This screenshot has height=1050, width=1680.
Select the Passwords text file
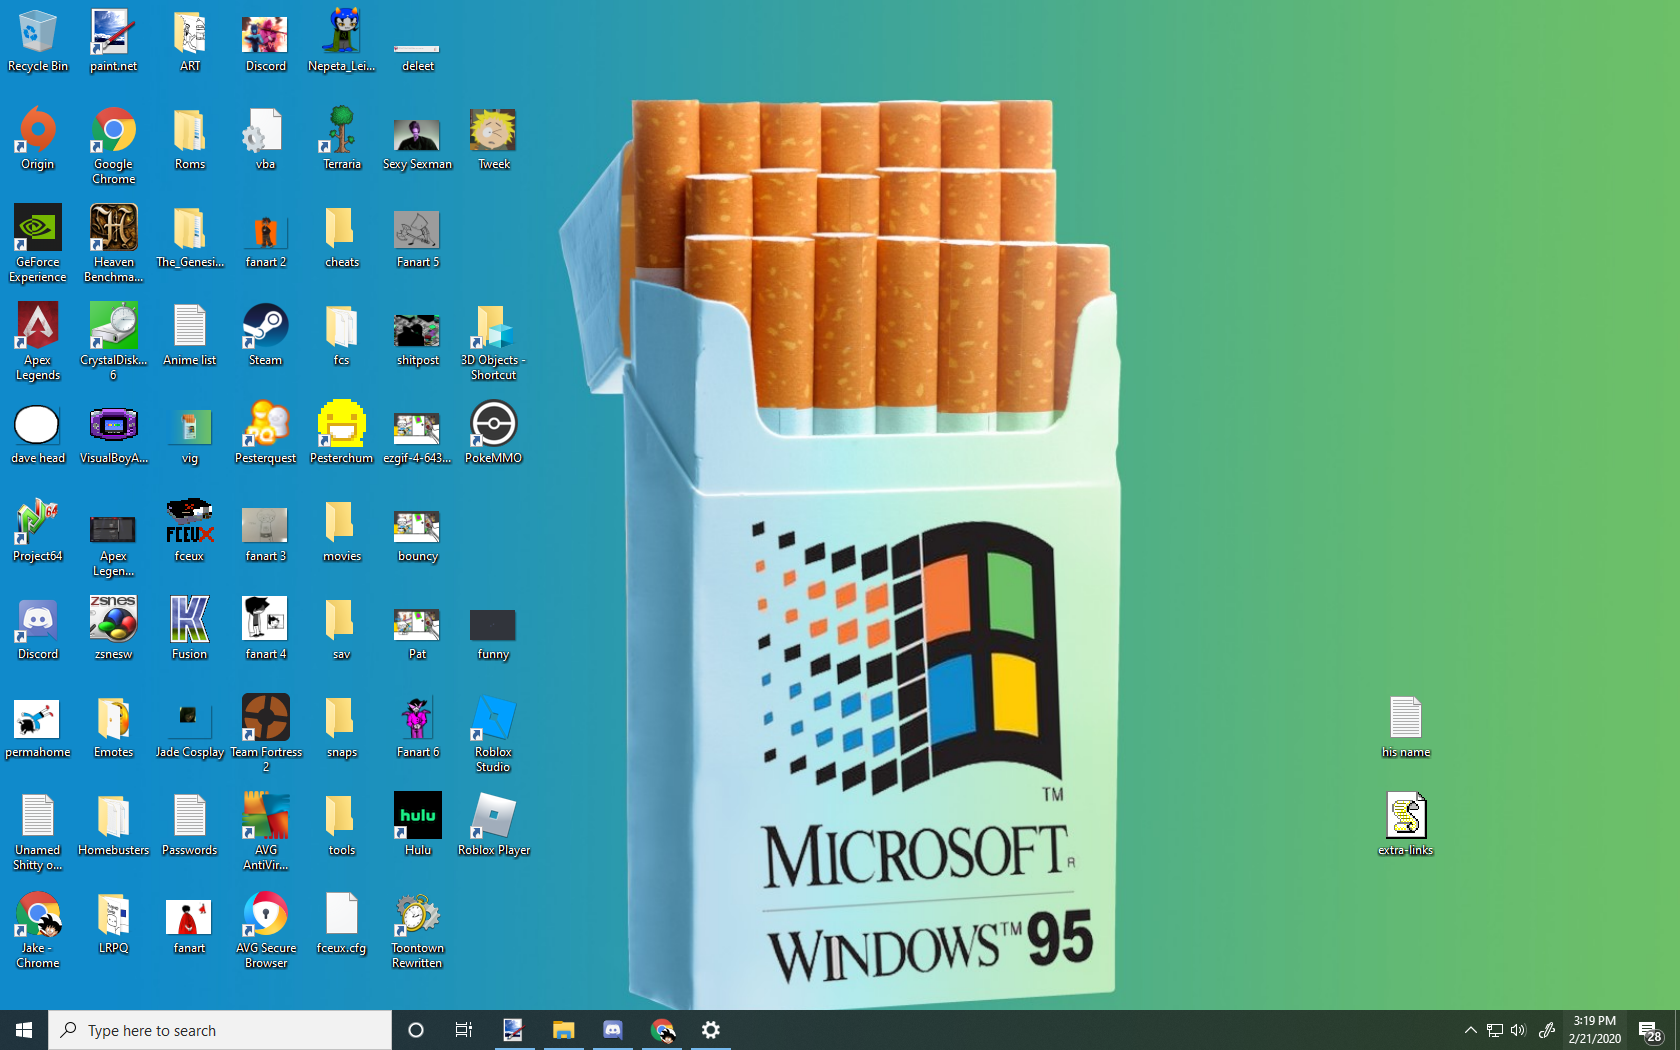coord(190,825)
